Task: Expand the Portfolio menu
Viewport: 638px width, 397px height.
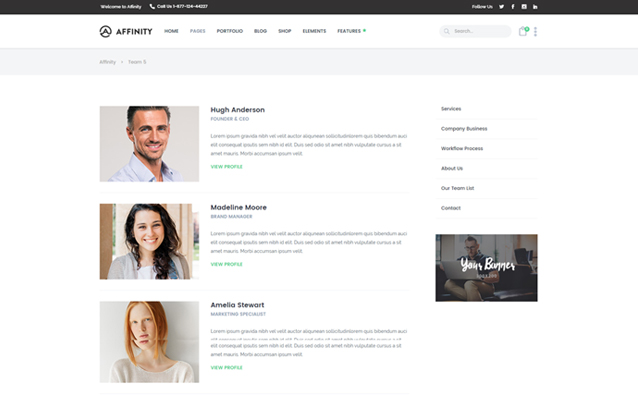Action: click(x=229, y=31)
